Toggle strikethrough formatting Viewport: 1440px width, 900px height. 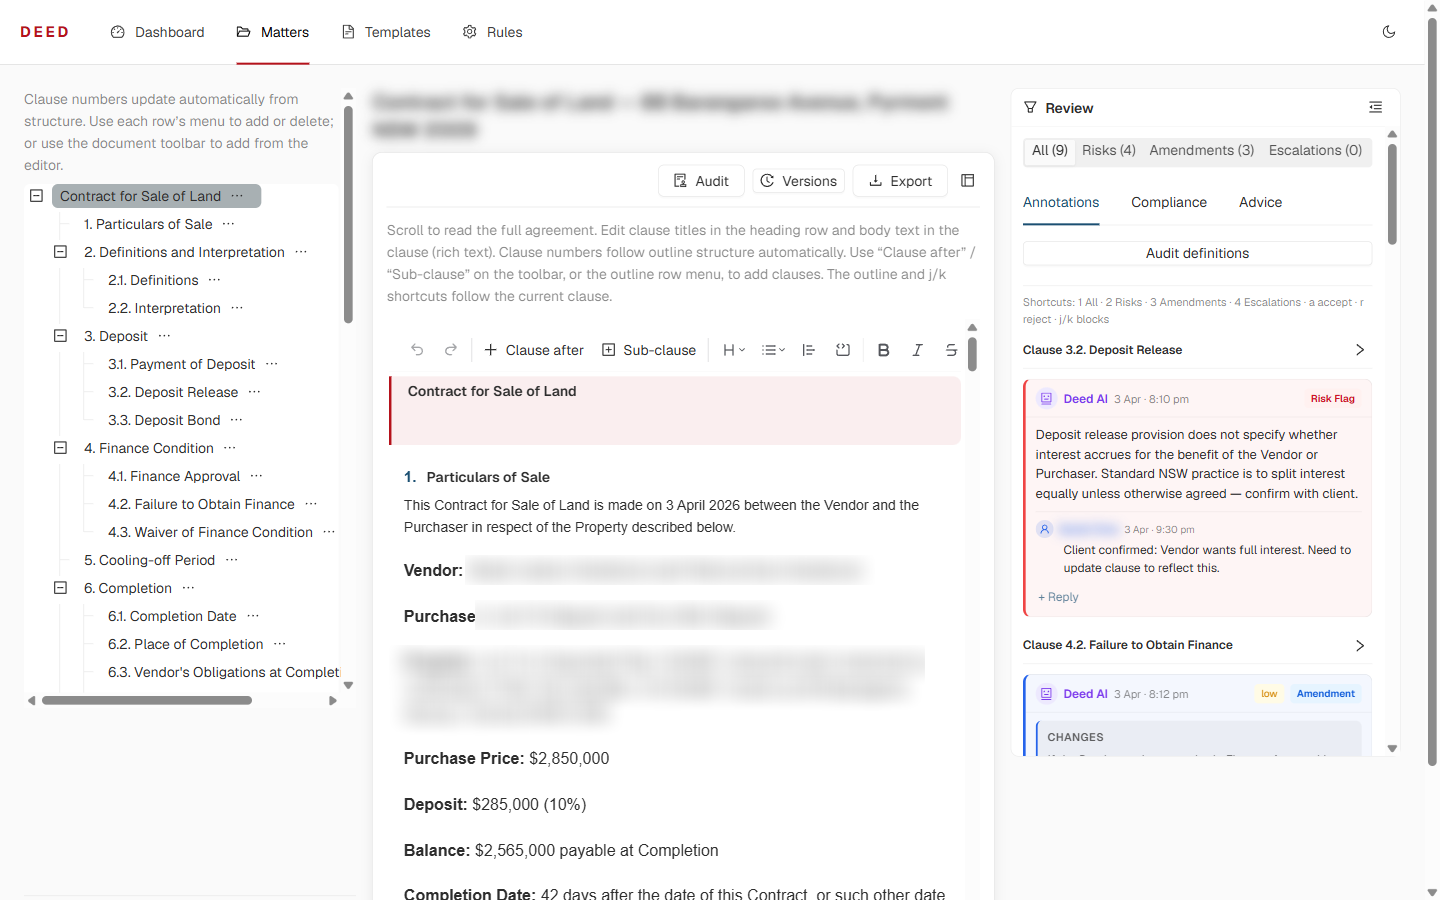tap(951, 350)
